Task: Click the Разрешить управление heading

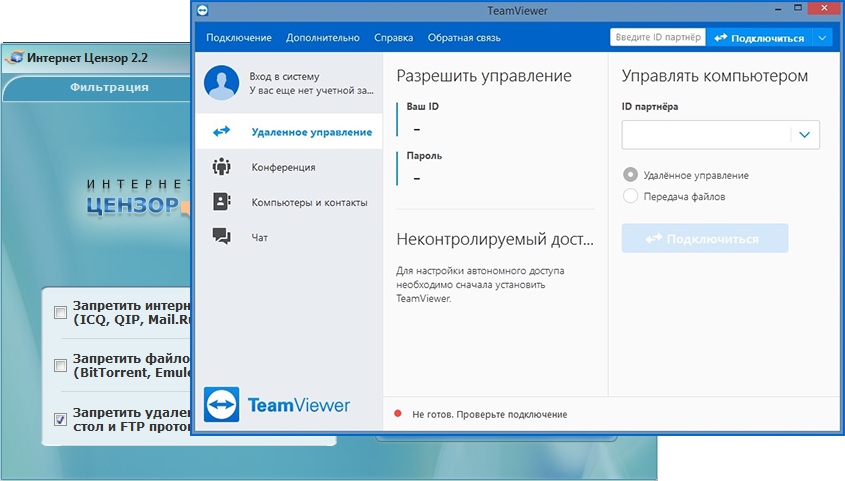Action: [483, 76]
